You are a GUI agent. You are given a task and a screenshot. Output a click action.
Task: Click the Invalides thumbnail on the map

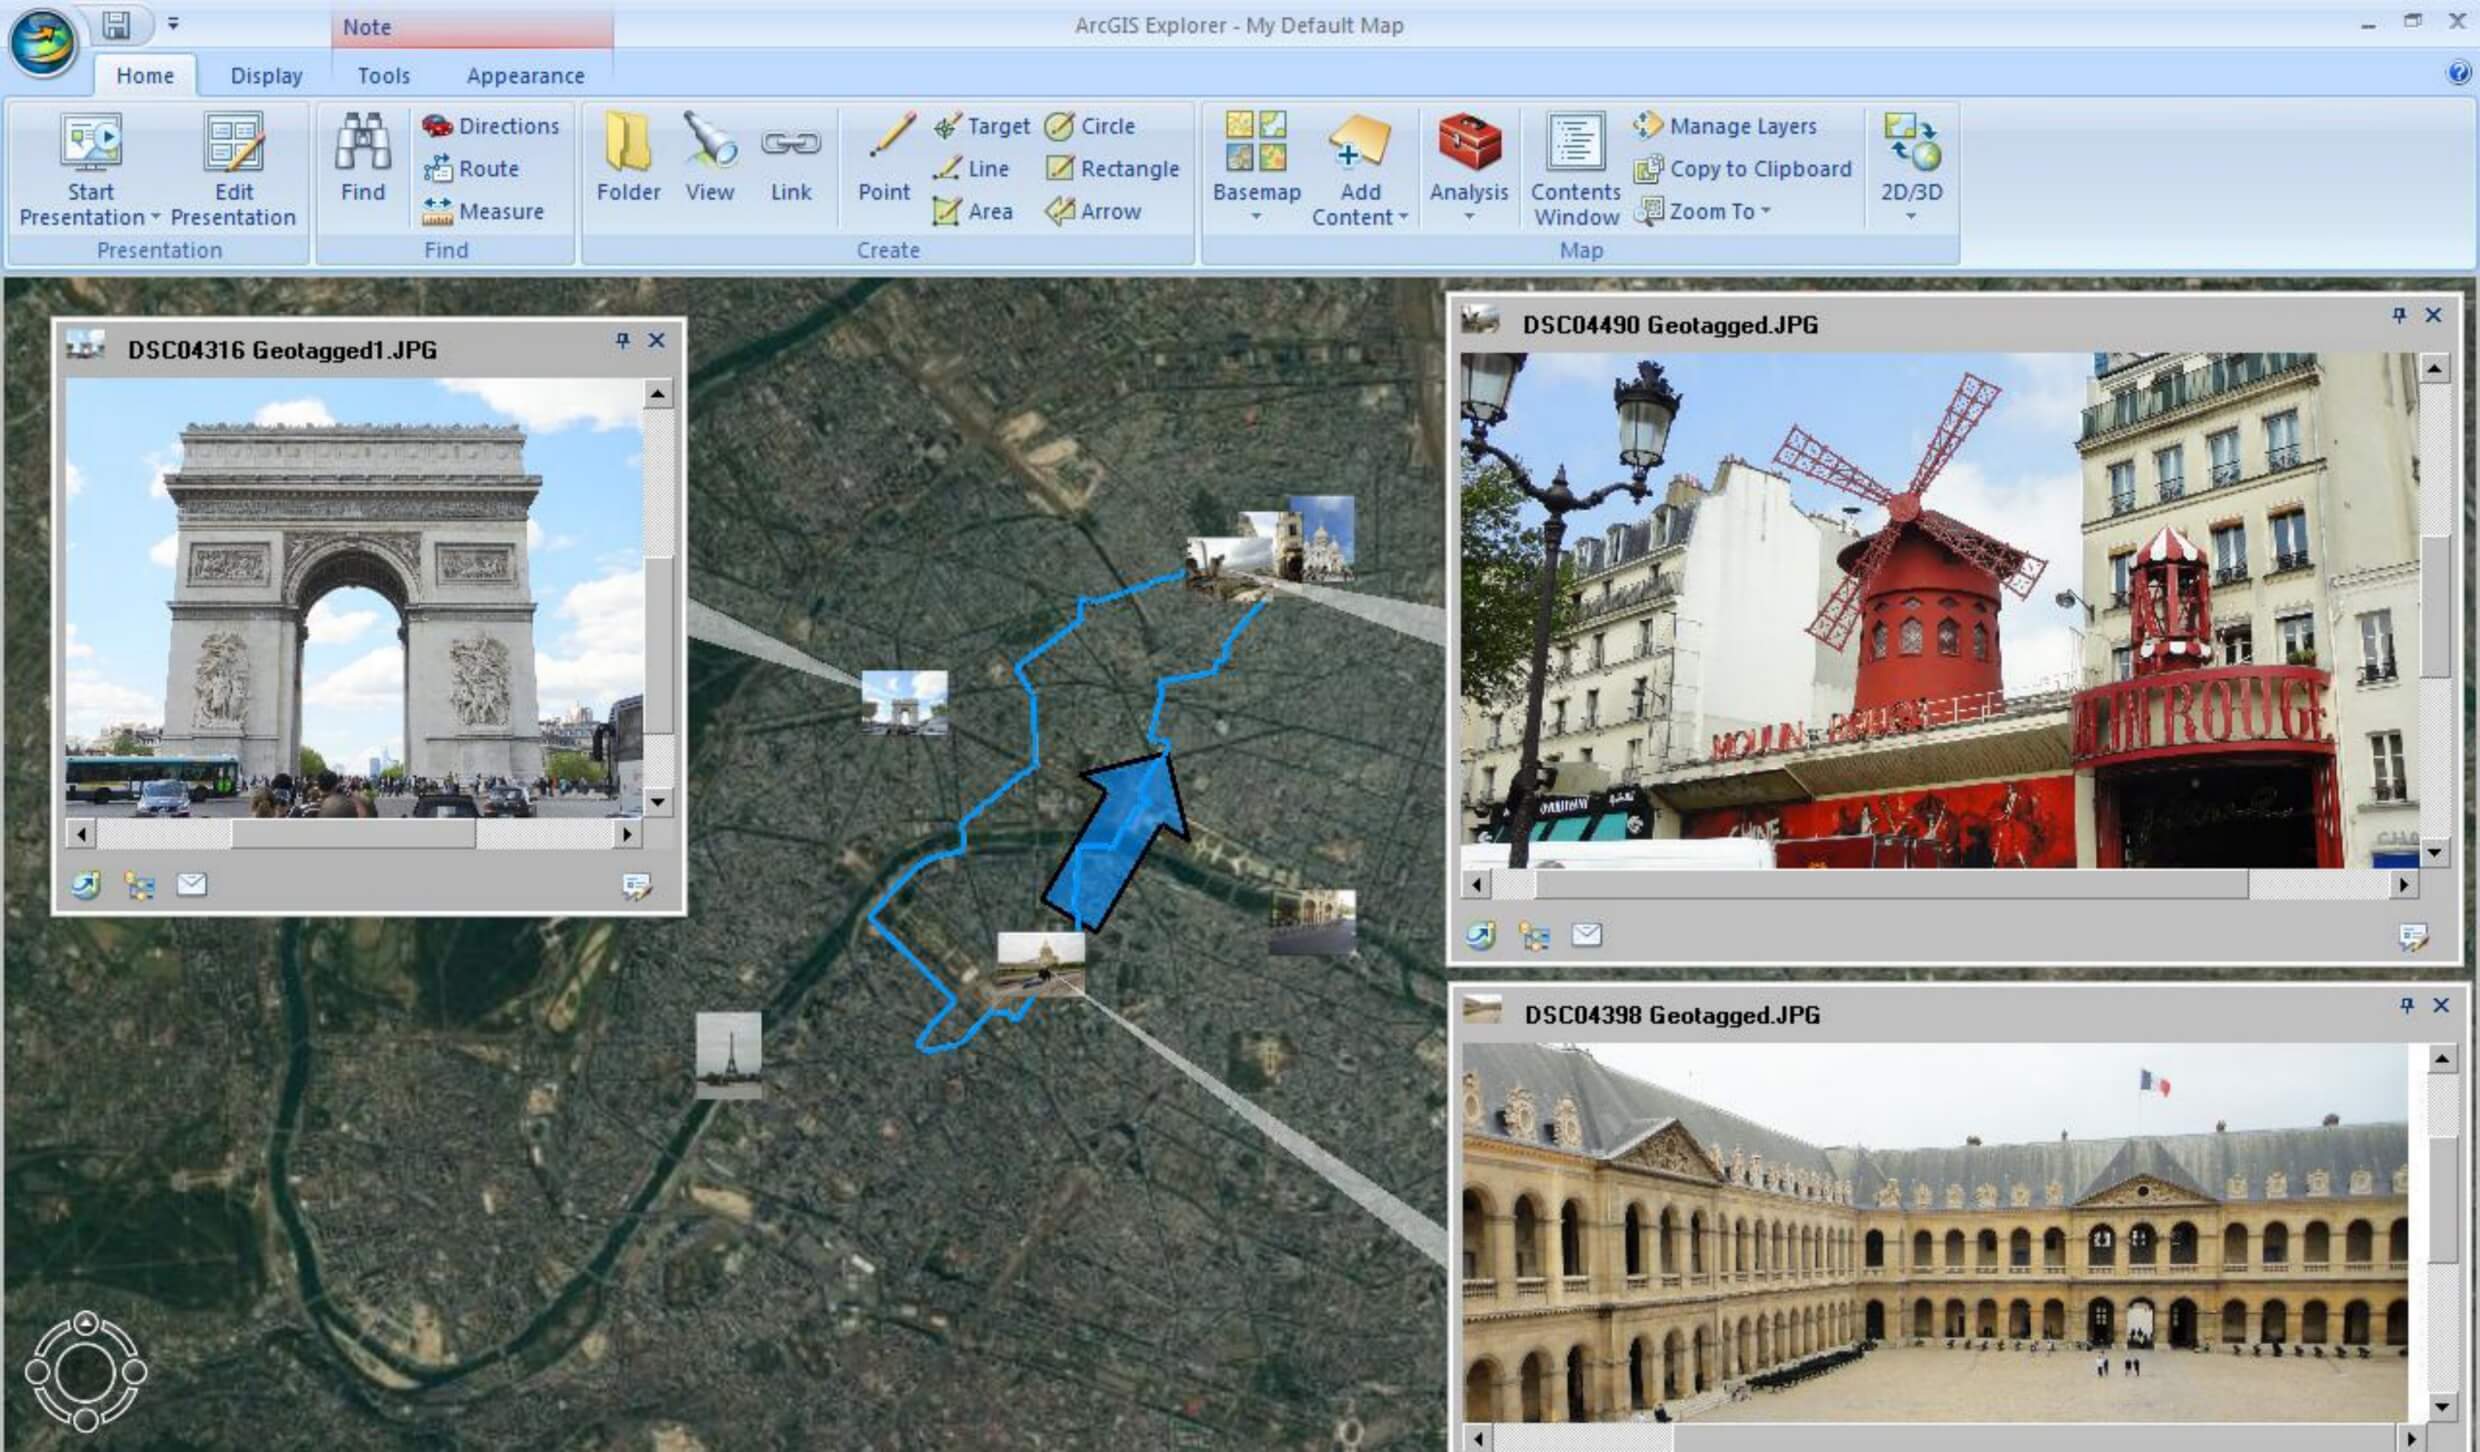[x=1040, y=964]
